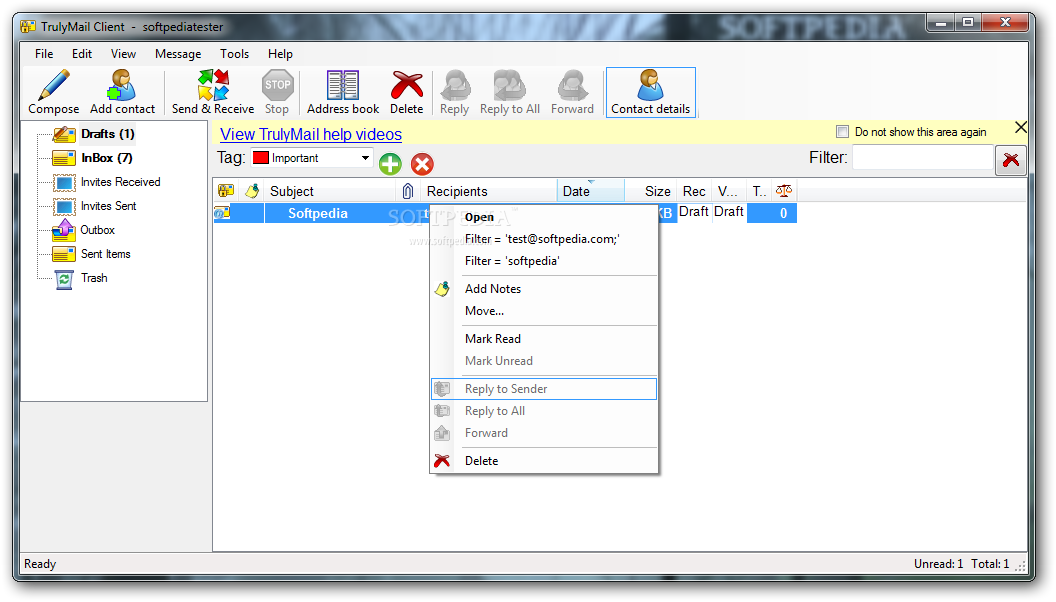
Task: Click the Reply to All toolbar icon
Action: pos(509,85)
